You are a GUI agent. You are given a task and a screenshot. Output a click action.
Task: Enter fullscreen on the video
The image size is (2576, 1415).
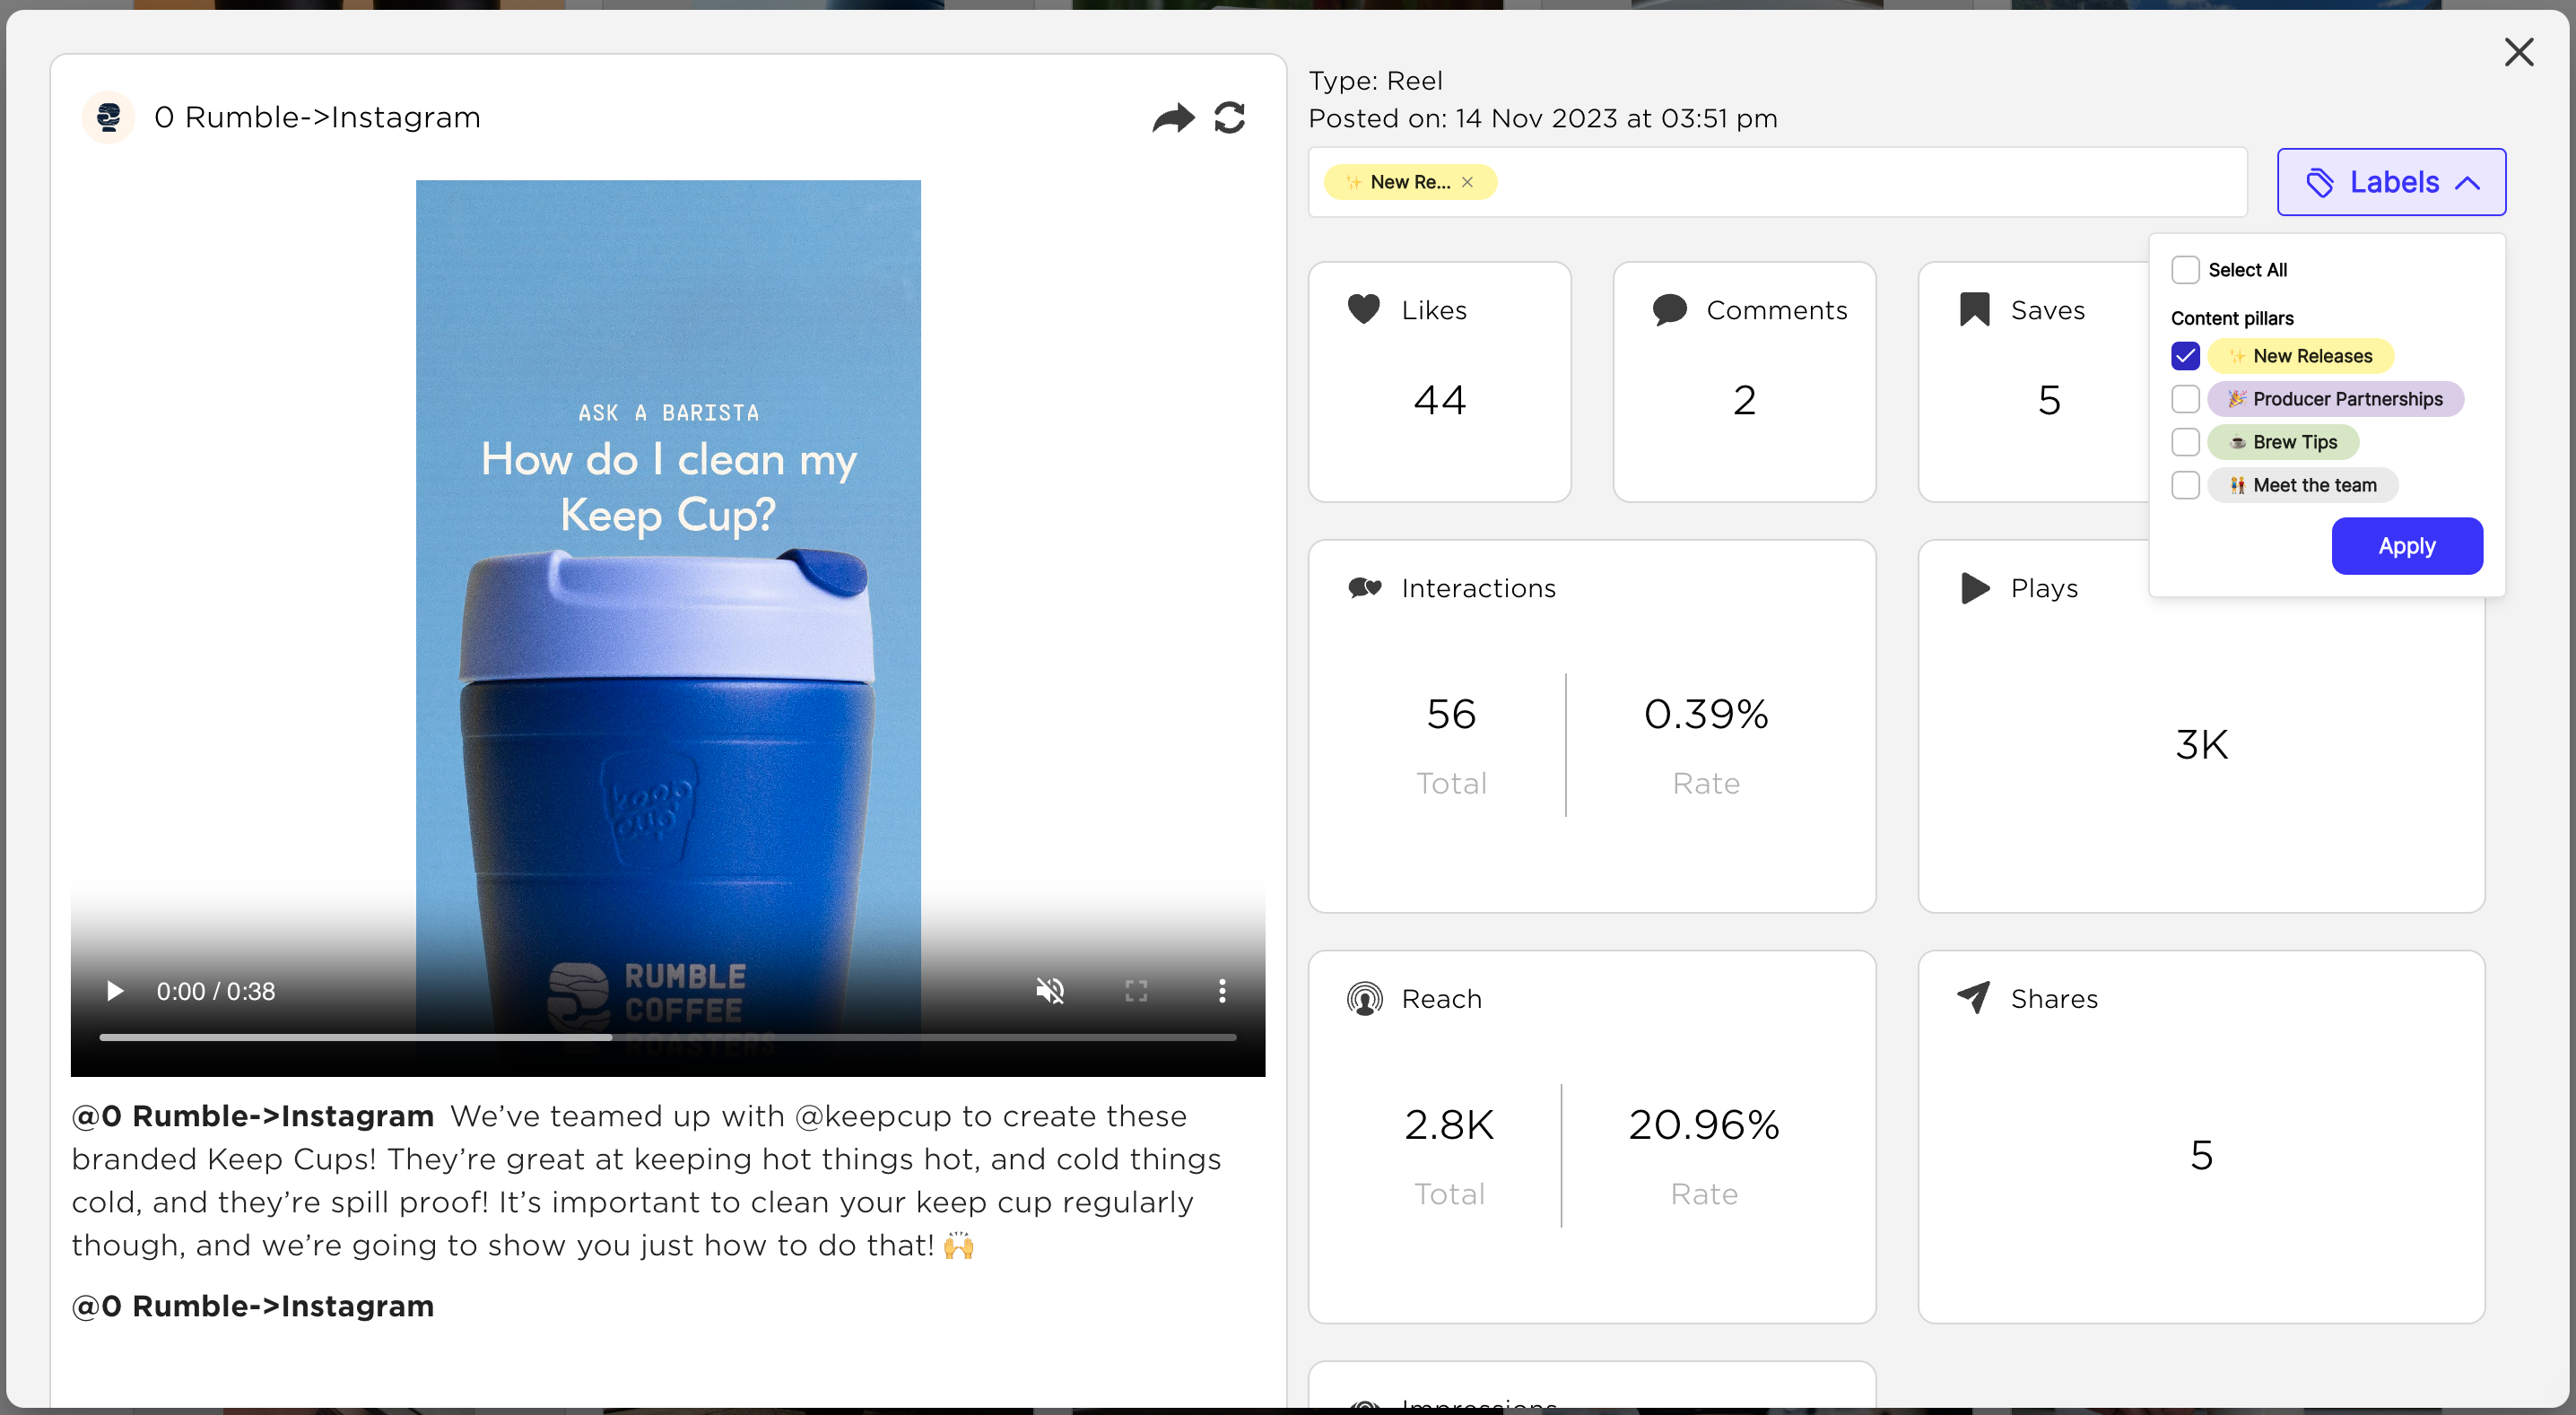tap(1136, 991)
